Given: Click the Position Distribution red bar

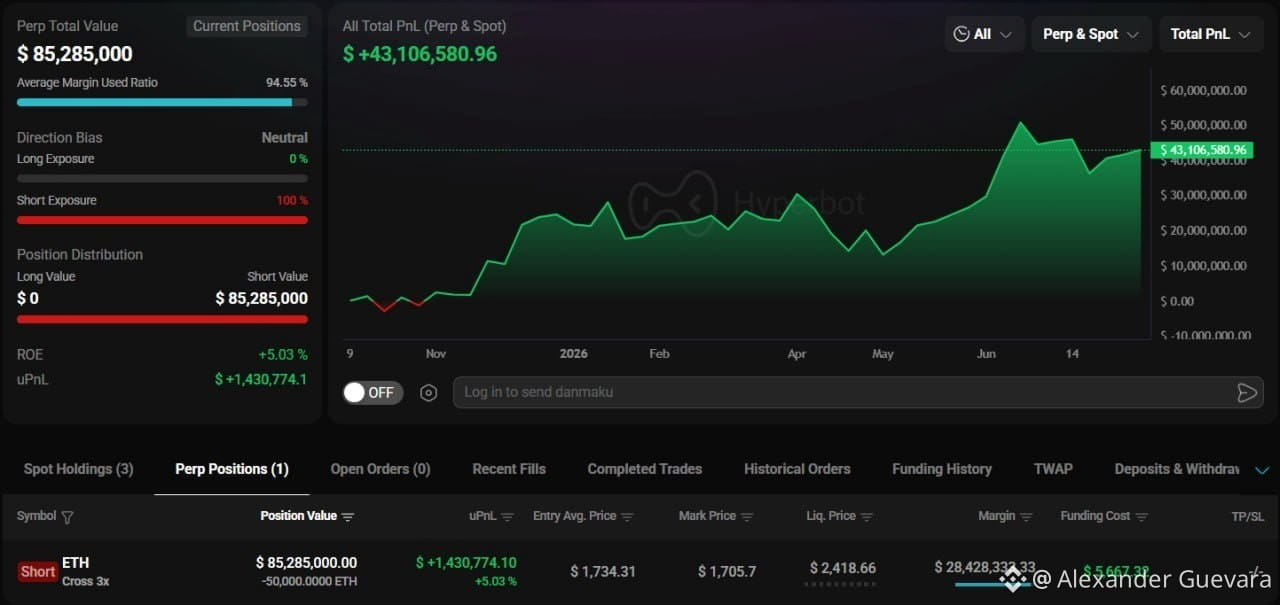Looking at the screenshot, I should coord(162,320).
